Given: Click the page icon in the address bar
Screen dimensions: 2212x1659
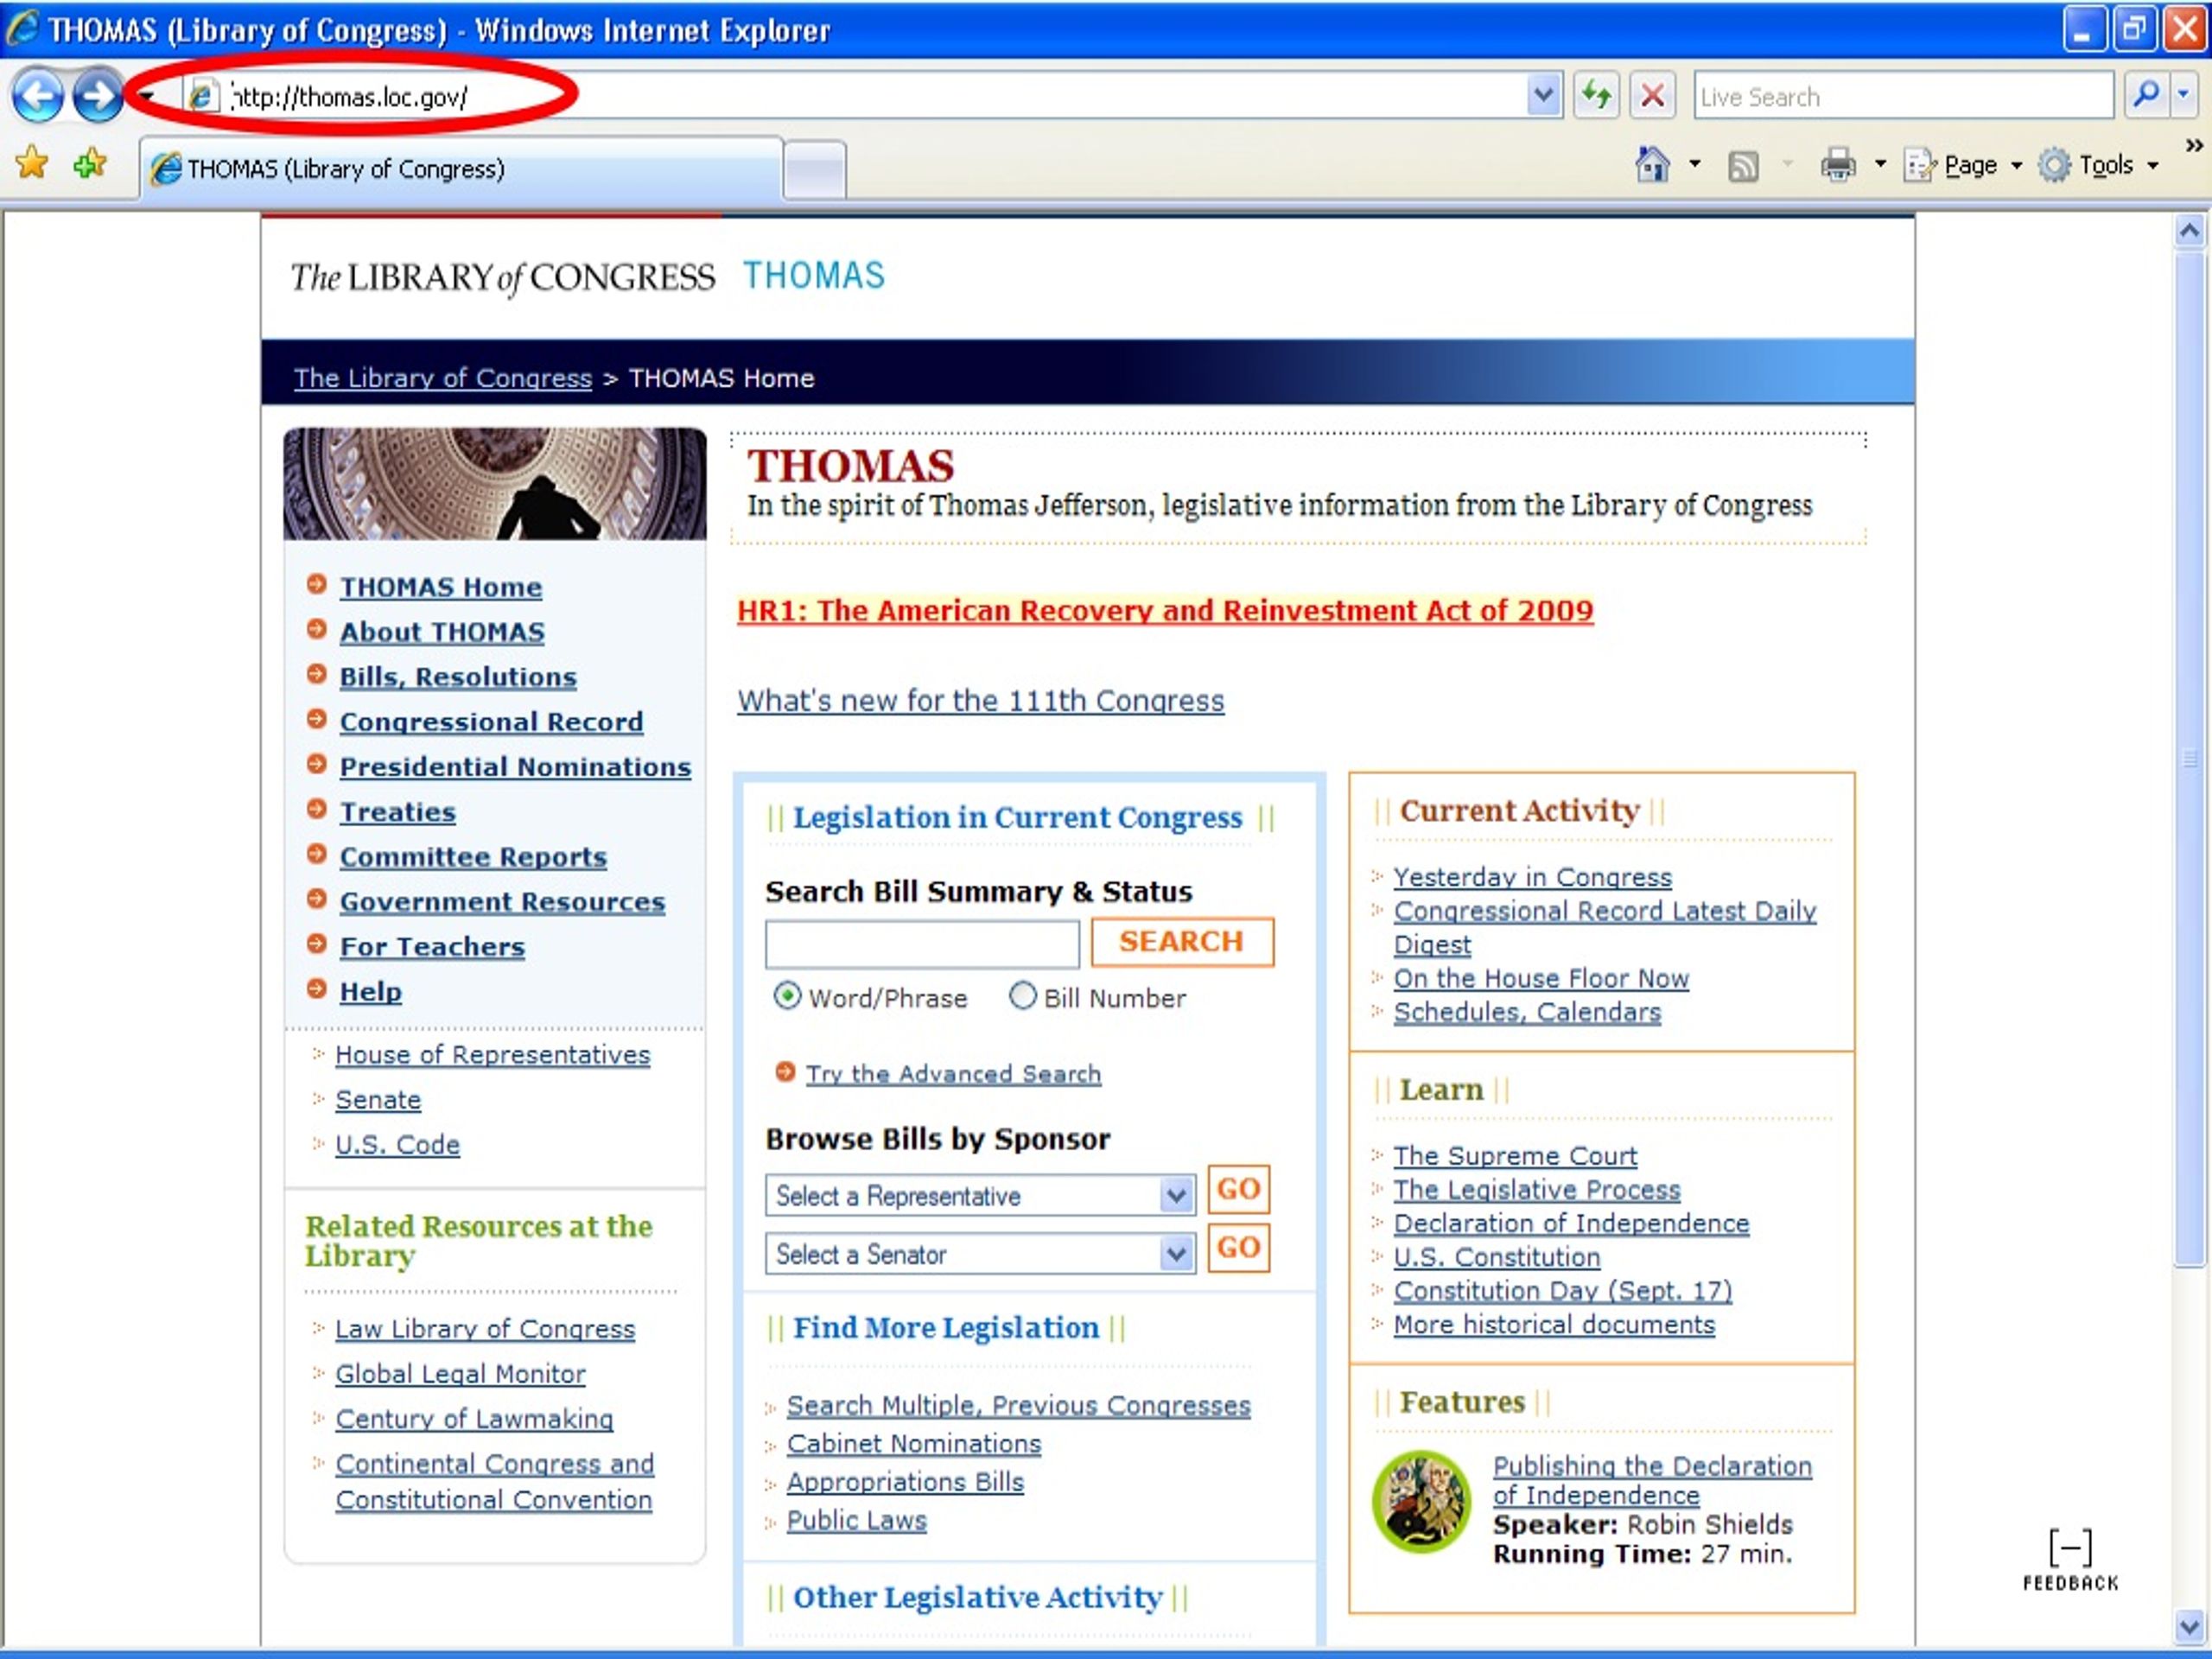Looking at the screenshot, I should click(201, 96).
